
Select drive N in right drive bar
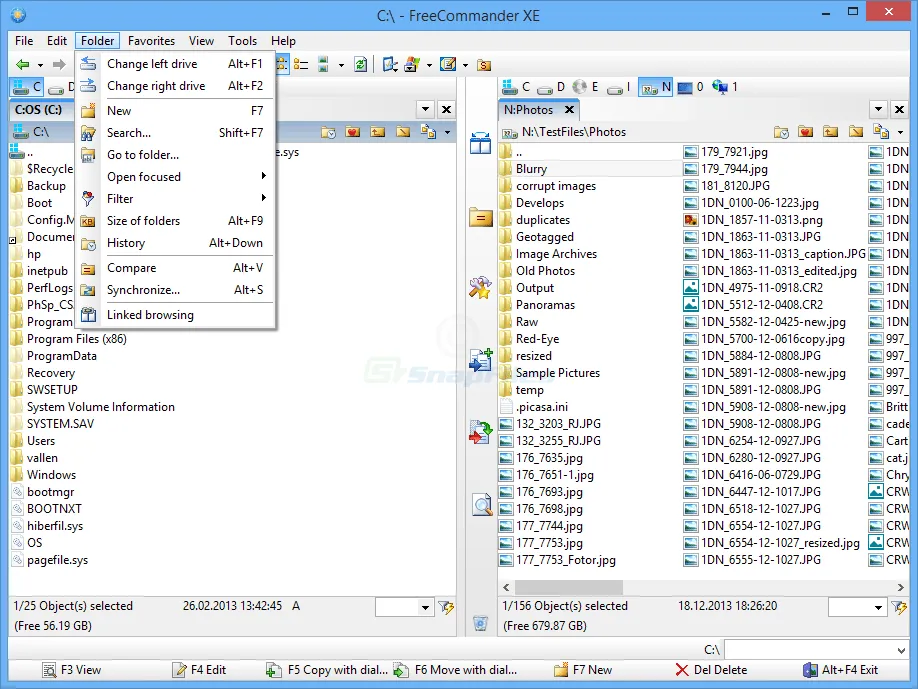[655, 87]
